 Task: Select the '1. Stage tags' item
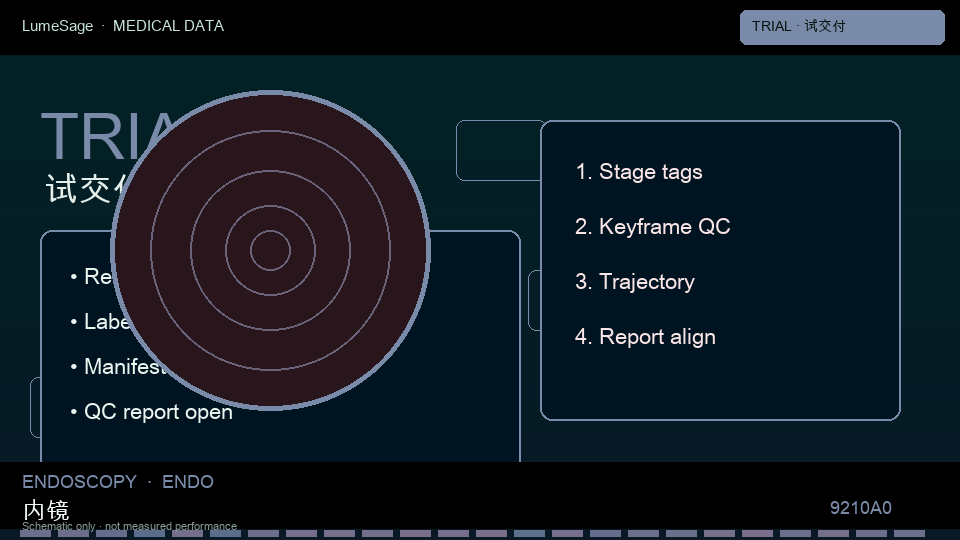click(639, 171)
